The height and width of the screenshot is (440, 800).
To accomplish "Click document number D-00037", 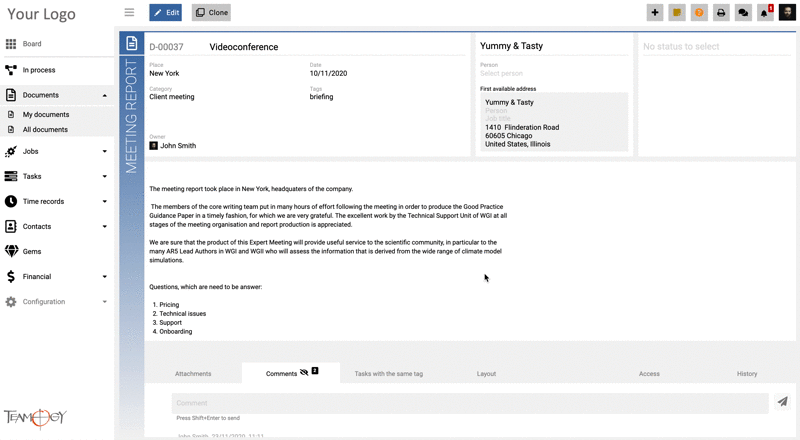I will [x=166, y=47].
